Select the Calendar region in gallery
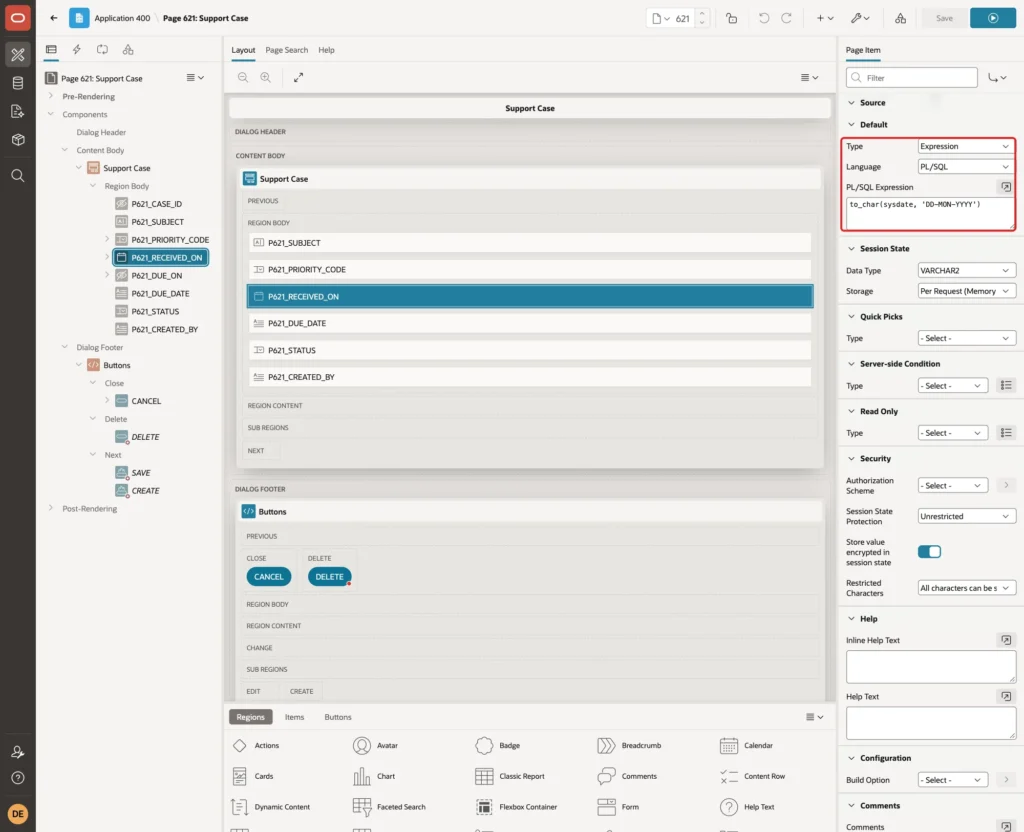The image size is (1024, 832). pyautogui.click(x=747, y=745)
